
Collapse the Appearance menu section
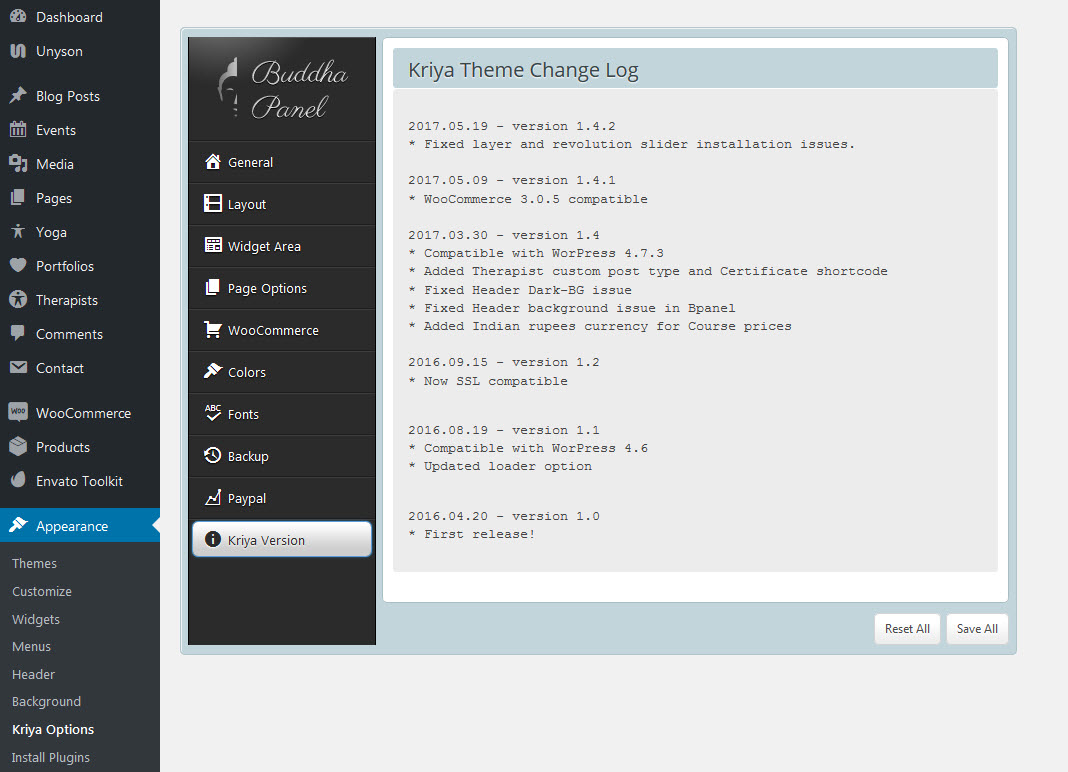point(72,526)
